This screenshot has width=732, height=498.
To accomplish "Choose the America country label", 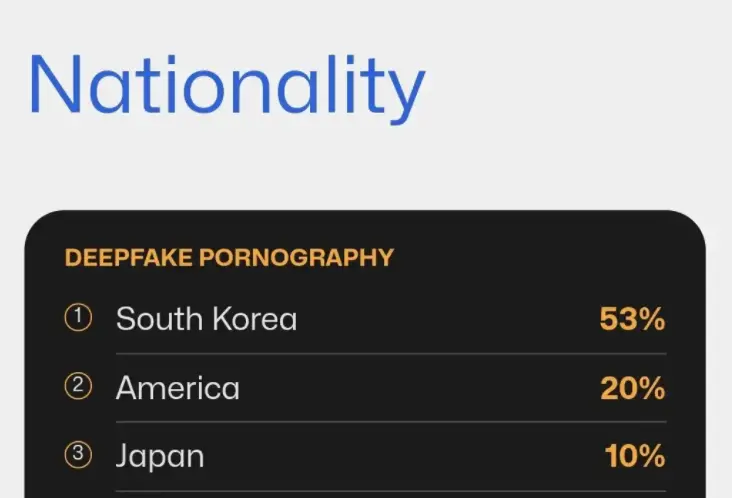I will [178, 388].
